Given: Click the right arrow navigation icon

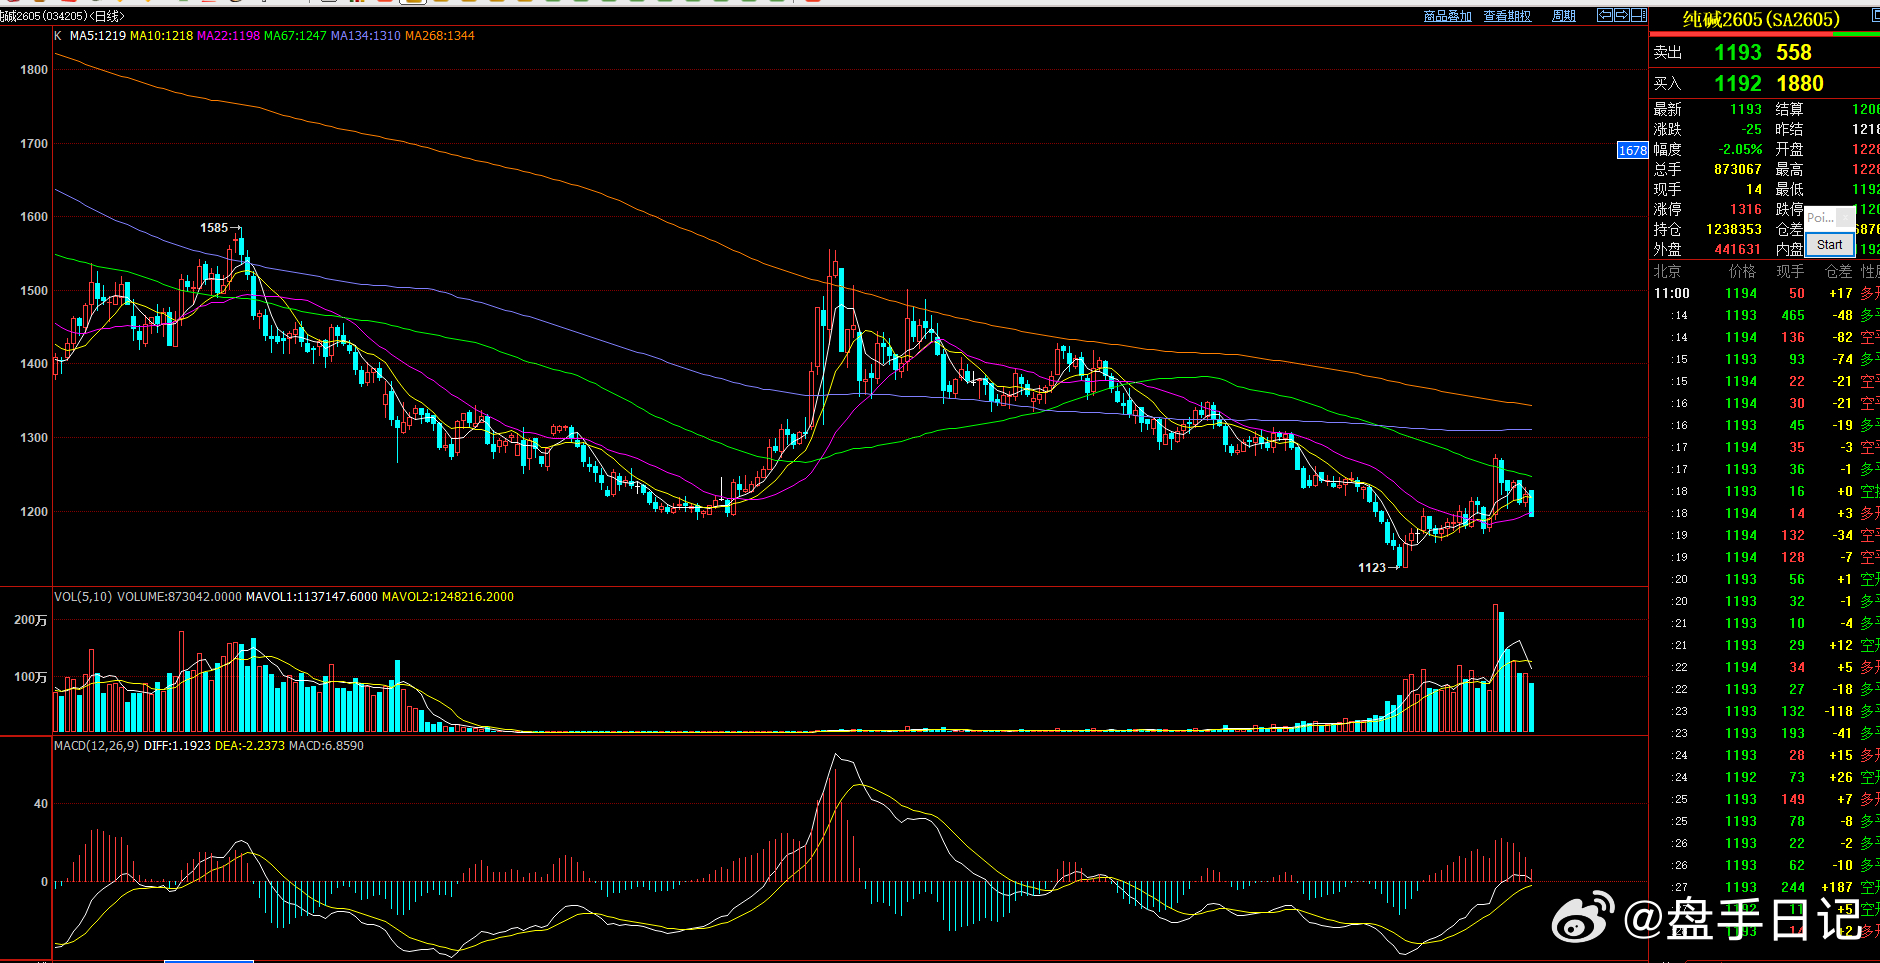Looking at the screenshot, I should point(1621,15).
